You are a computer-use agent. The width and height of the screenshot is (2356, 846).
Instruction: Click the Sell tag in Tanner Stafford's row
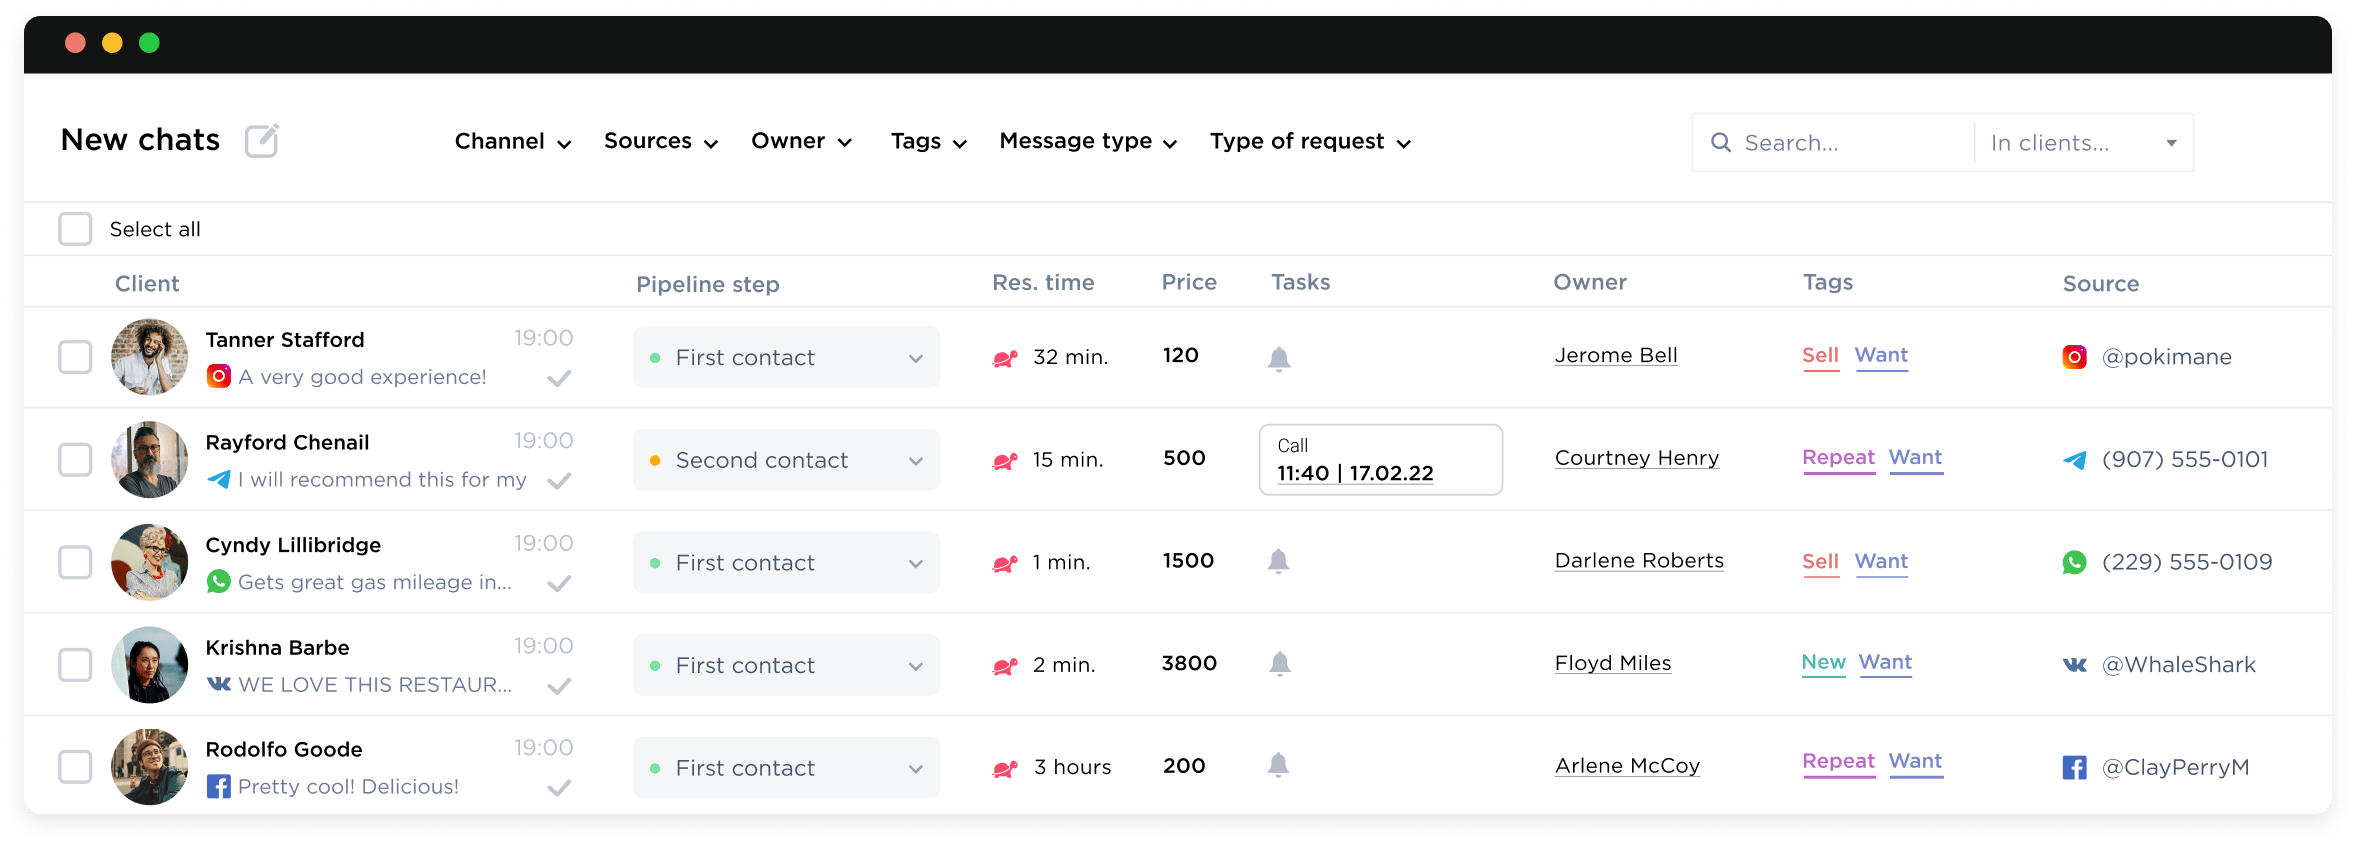(x=1820, y=356)
